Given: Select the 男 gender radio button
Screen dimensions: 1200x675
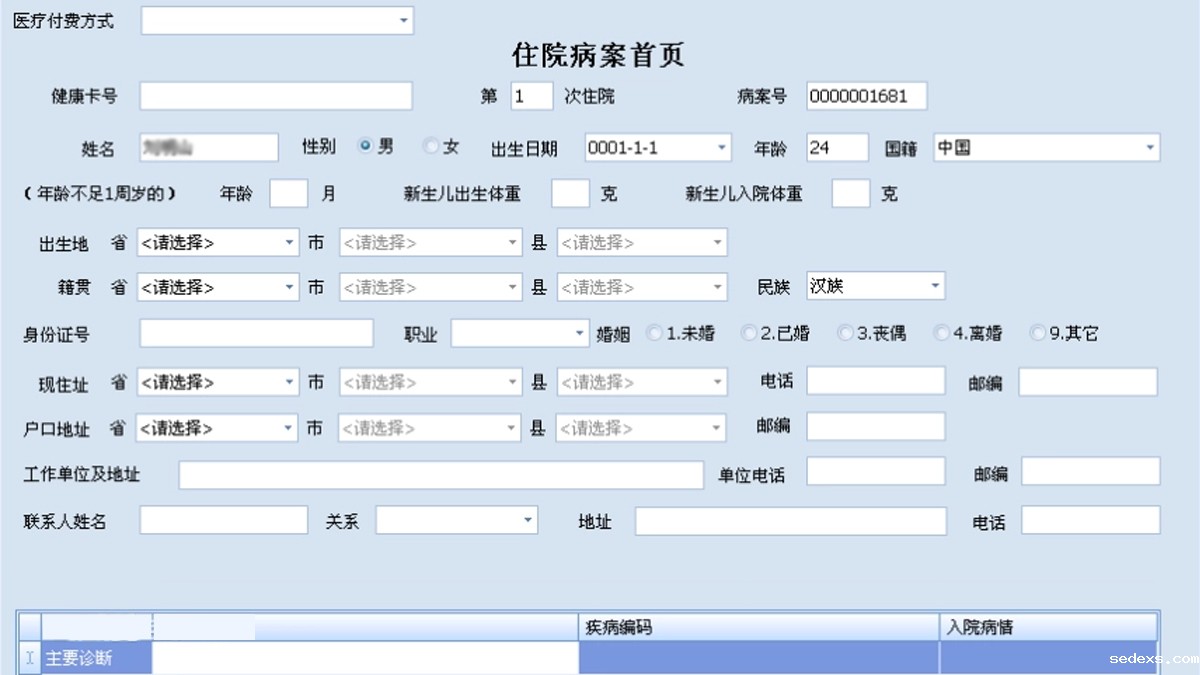Looking at the screenshot, I should [x=365, y=146].
